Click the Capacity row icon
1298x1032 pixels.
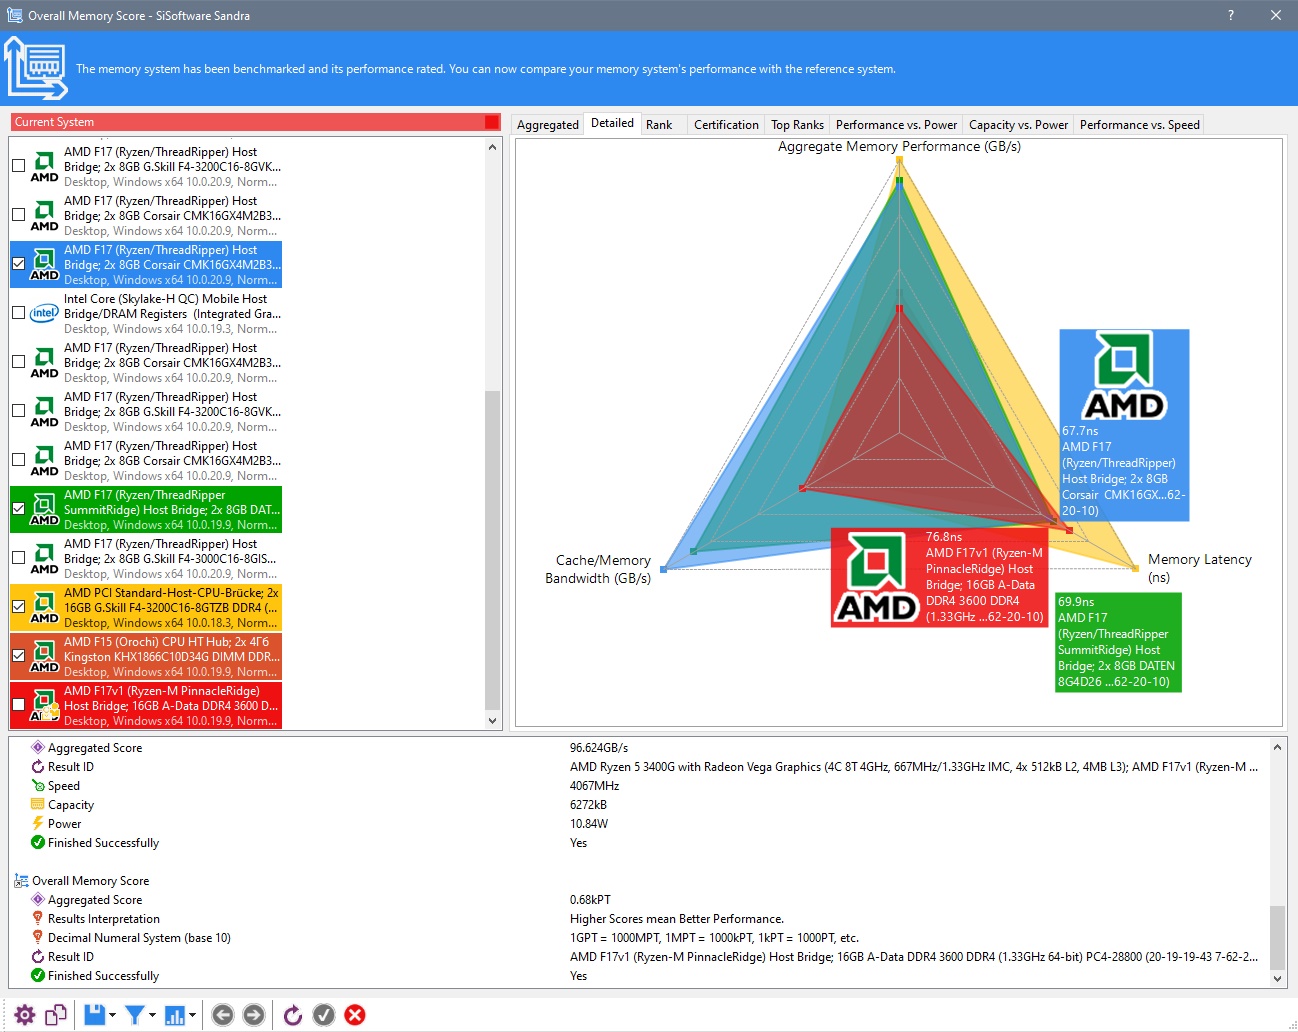point(38,805)
